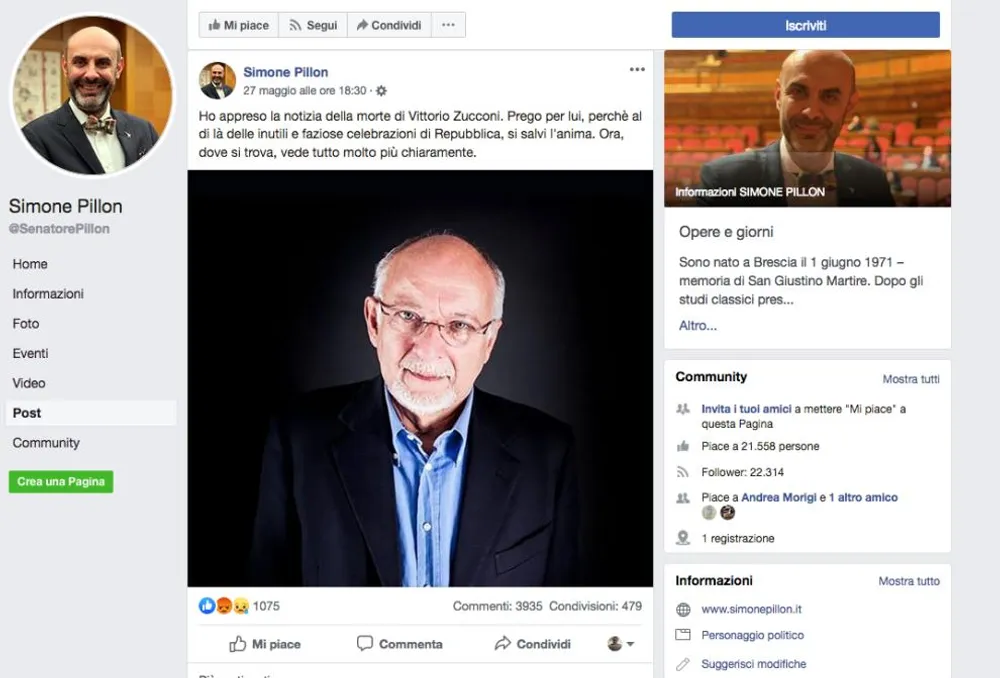Click the green Crea una Pagina button
The width and height of the screenshot is (1000, 678).
point(61,482)
